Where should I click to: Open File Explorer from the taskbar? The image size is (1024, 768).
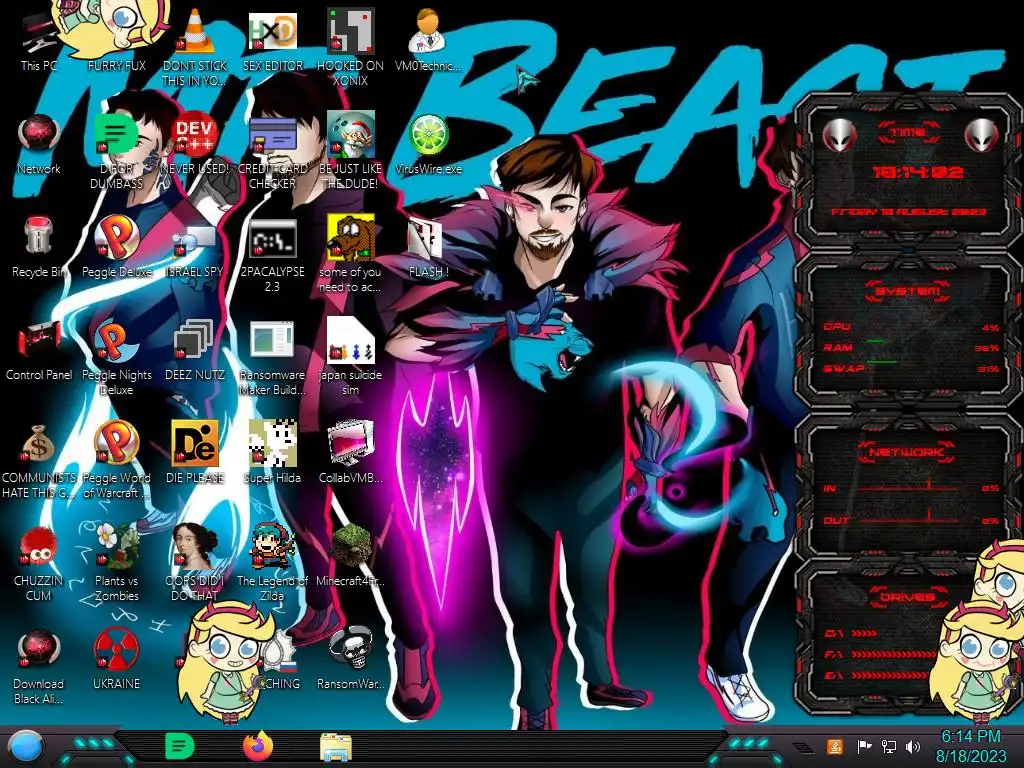(x=336, y=747)
